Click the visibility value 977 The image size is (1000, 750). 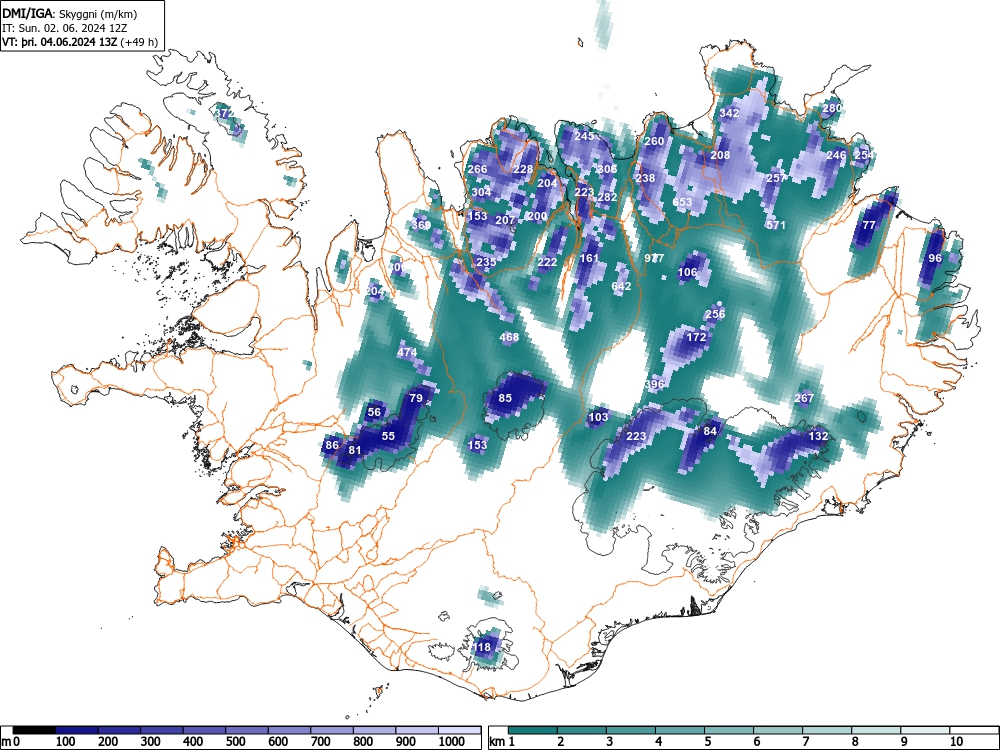pyautogui.click(x=654, y=258)
